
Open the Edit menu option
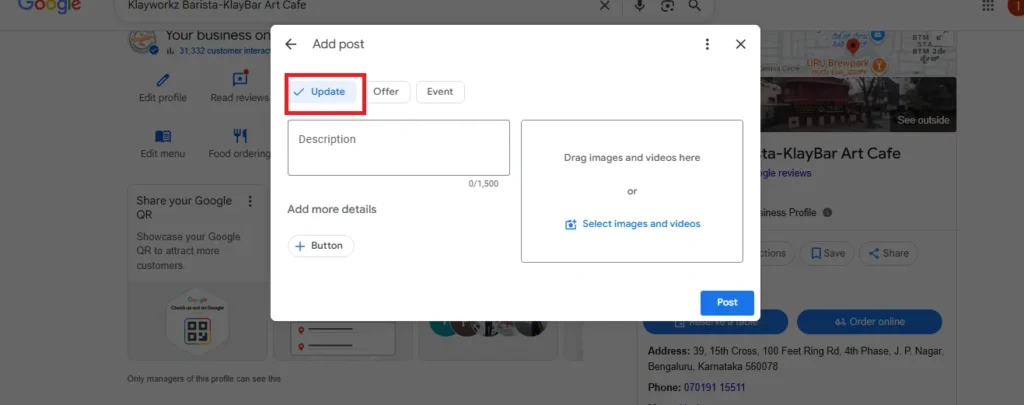[x=163, y=143]
